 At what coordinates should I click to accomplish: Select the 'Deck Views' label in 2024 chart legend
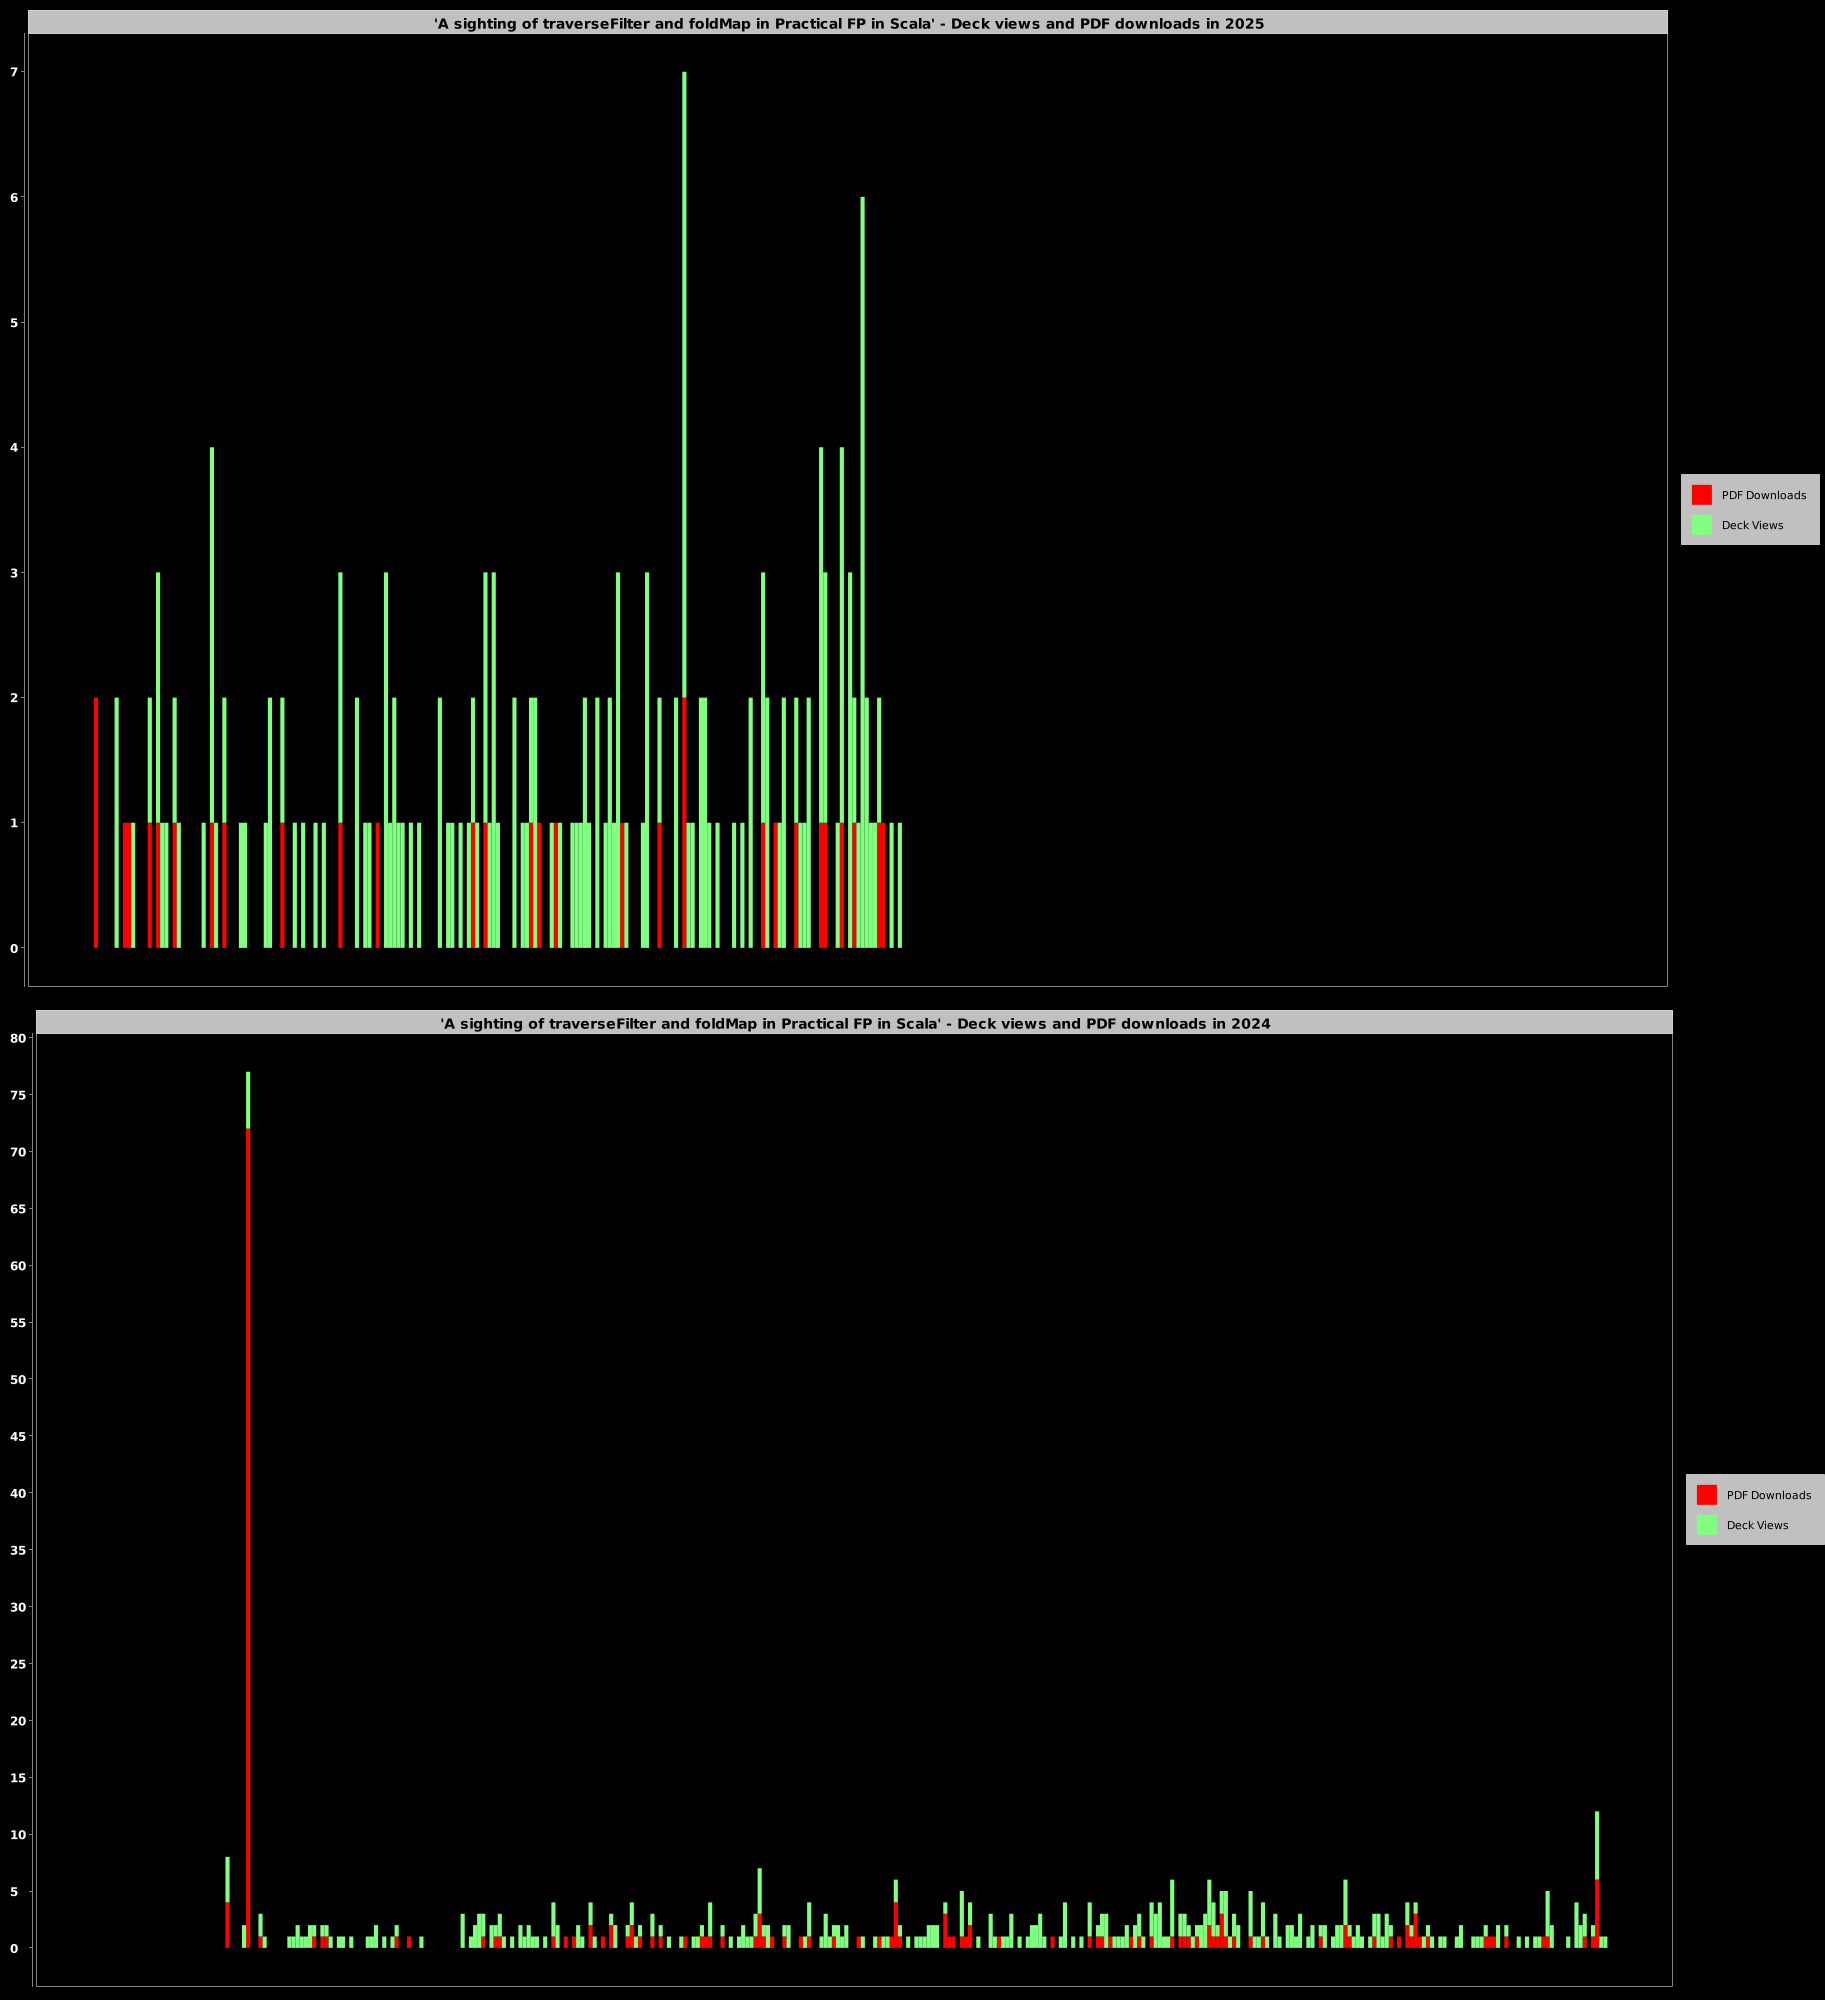[1757, 1525]
